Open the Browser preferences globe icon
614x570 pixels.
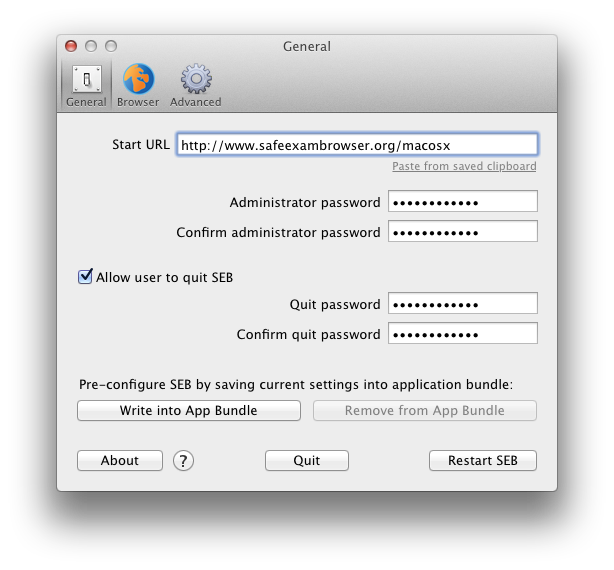pyautogui.click(x=138, y=79)
